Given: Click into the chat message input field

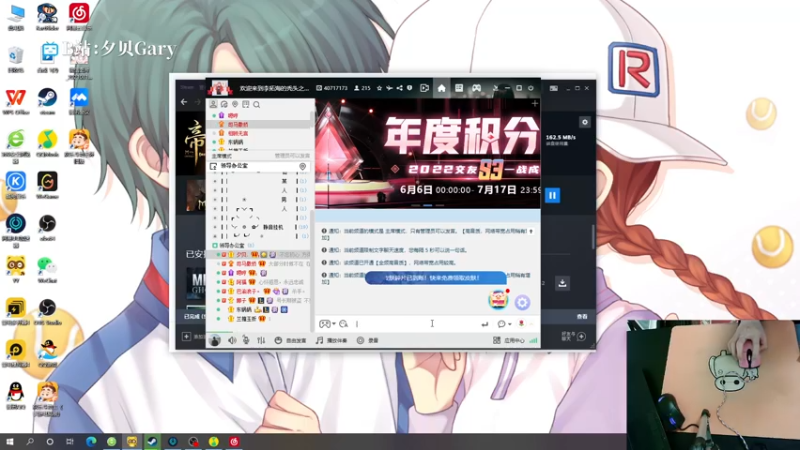Looking at the screenshot, I should click(x=416, y=324).
